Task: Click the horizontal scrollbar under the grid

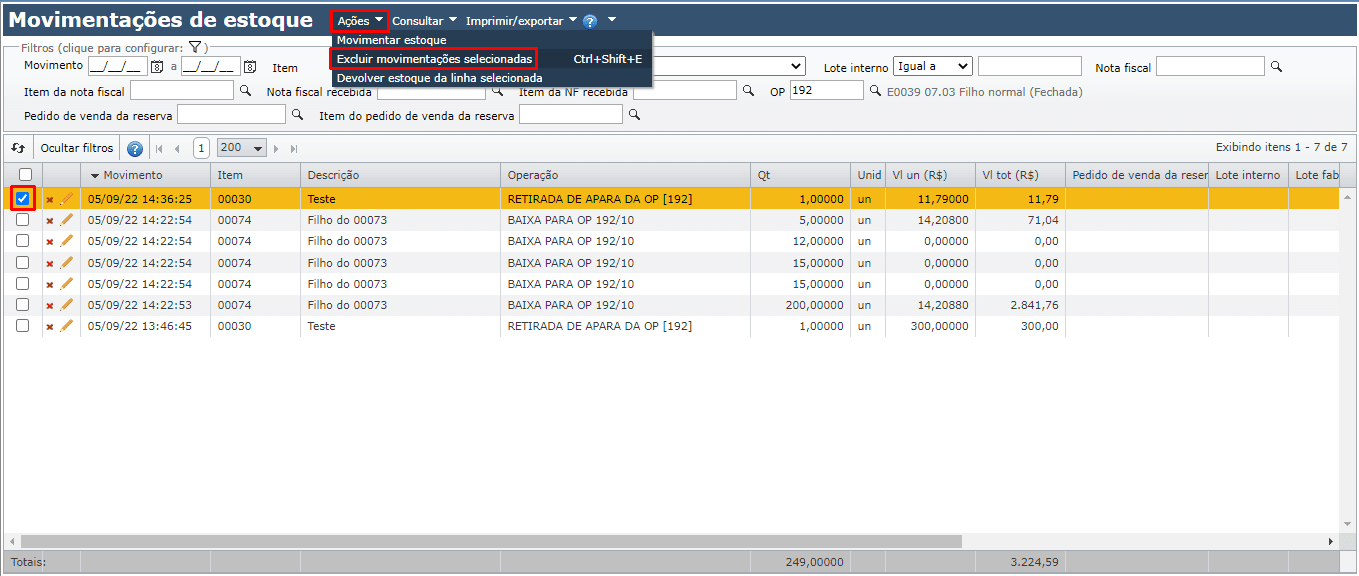Action: point(500,541)
